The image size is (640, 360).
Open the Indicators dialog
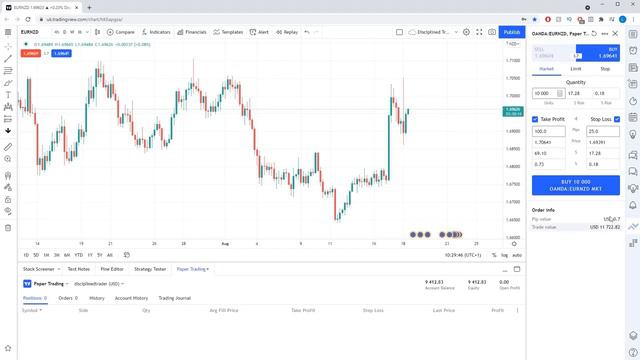pyautogui.click(x=156, y=32)
